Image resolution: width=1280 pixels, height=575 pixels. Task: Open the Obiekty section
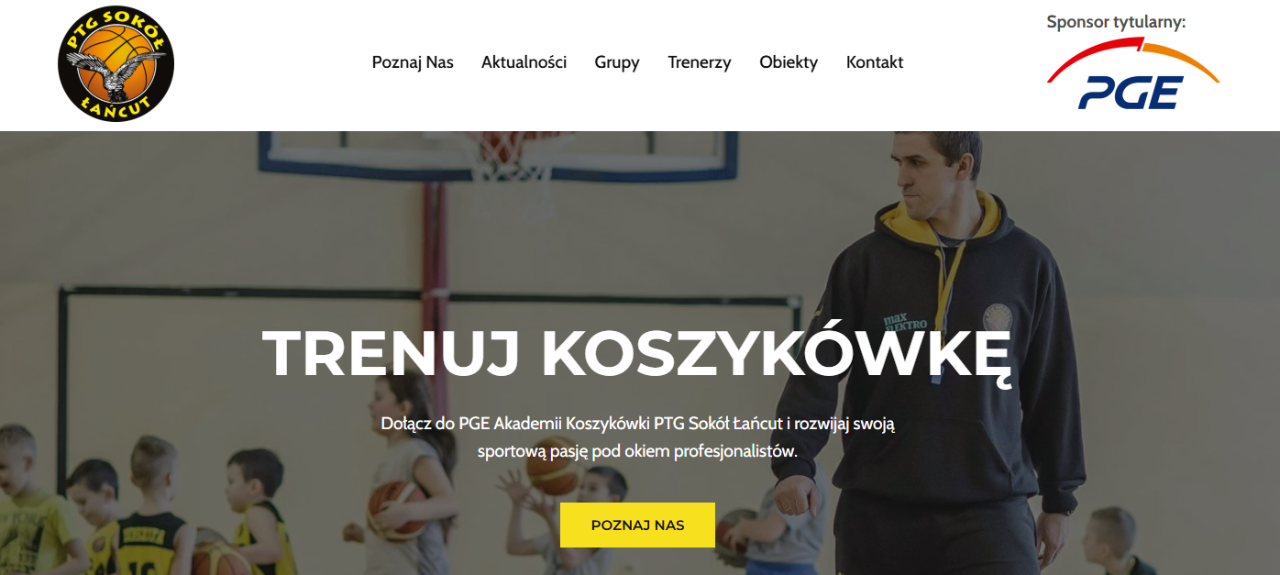tap(788, 62)
